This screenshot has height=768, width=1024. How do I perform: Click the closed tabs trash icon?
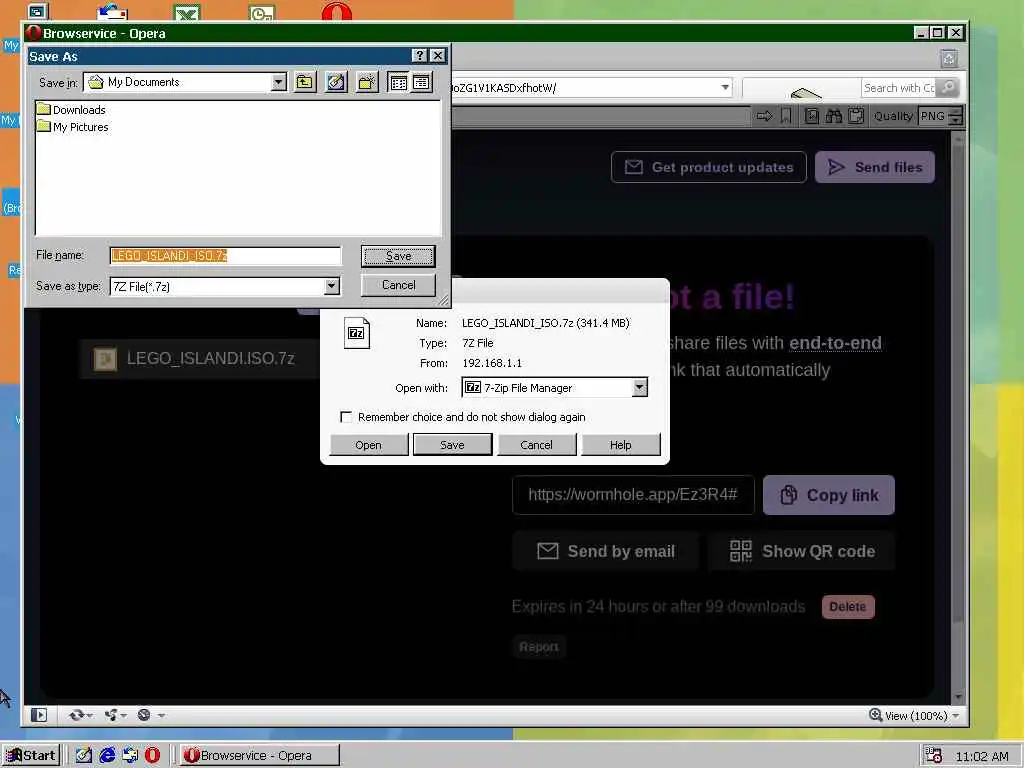tap(949, 59)
